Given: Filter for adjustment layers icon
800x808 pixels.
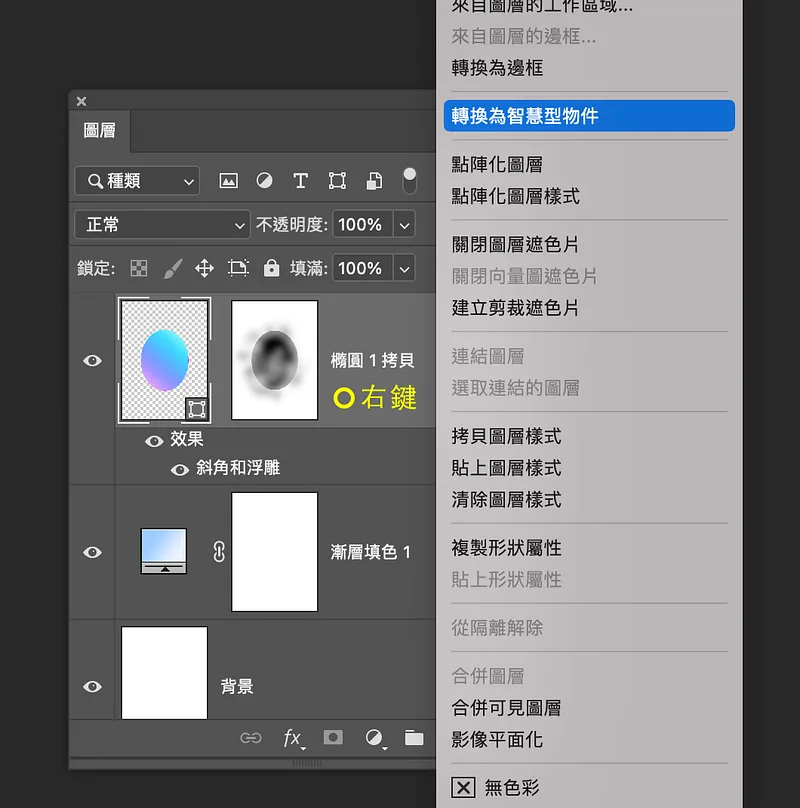Looking at the screenshot, I should click(x=264, y=181).
